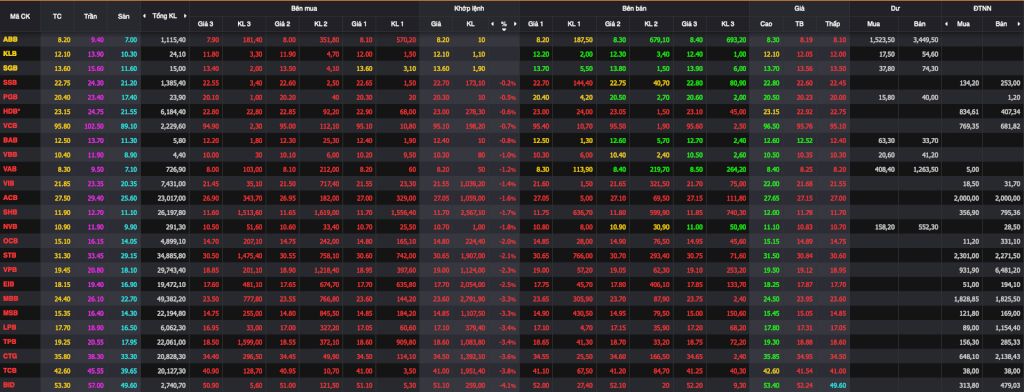Click the ĐTNN header group

pyautogui.click(x=982, y=8)
